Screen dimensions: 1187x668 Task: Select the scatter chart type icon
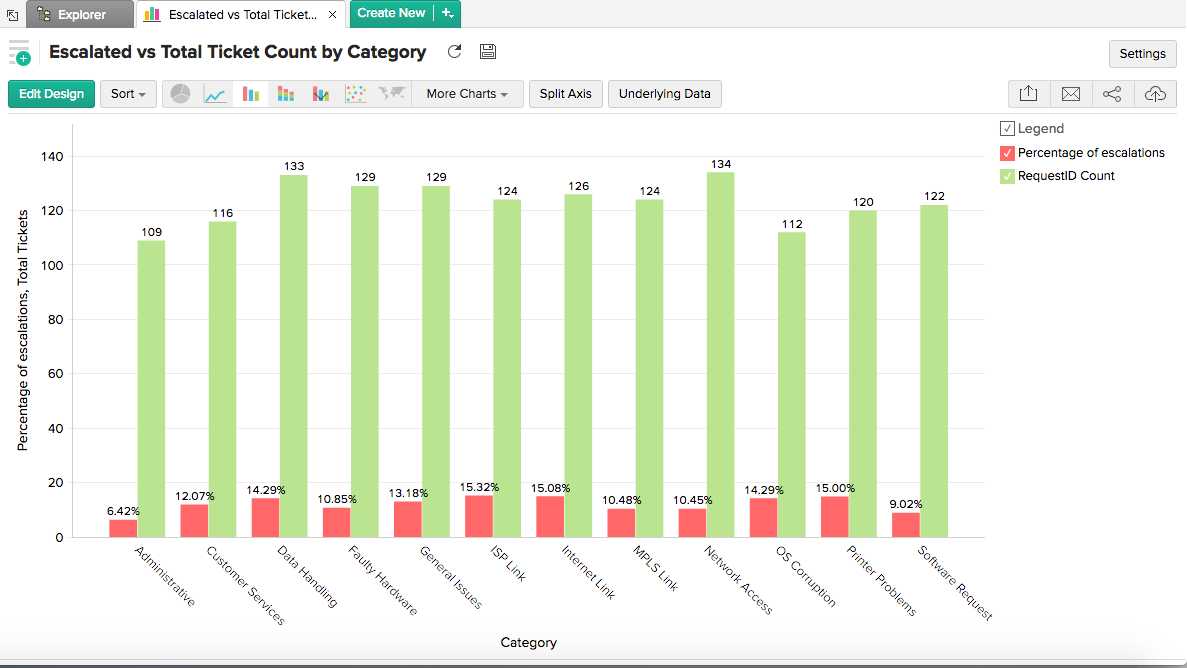[x=356, y=93]
